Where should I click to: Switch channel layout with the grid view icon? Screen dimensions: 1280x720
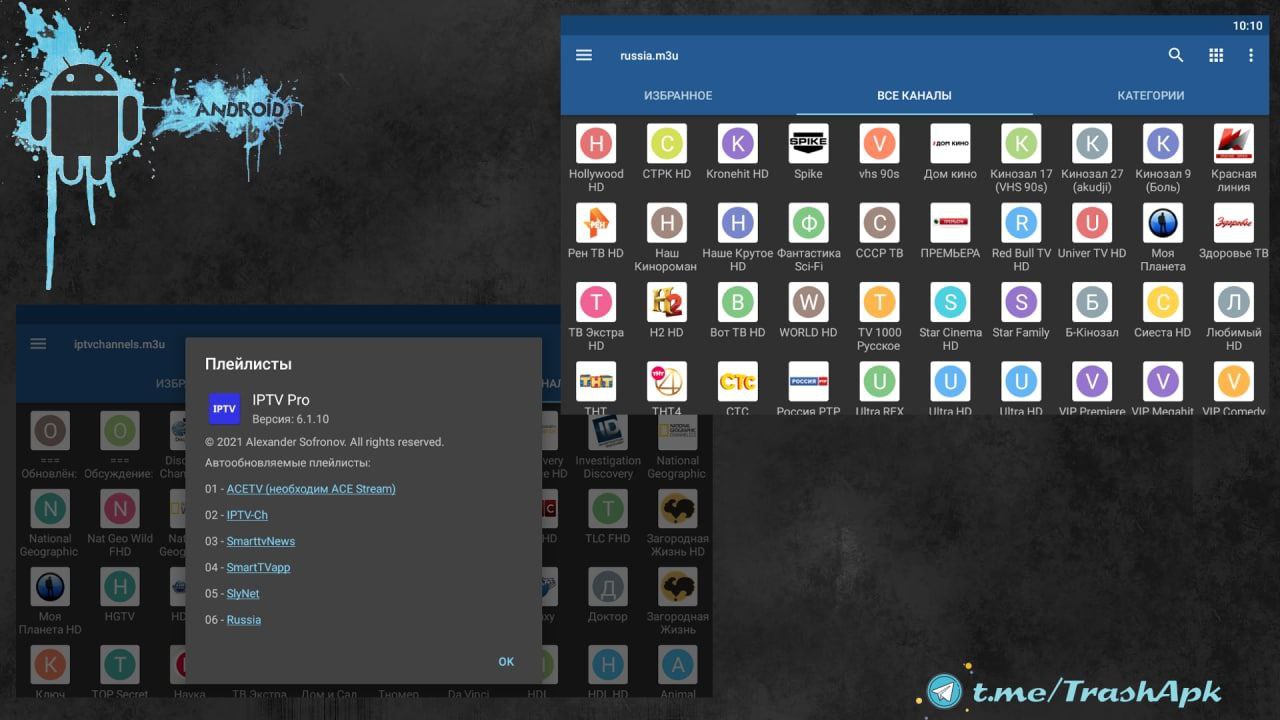click(1216, 56)
